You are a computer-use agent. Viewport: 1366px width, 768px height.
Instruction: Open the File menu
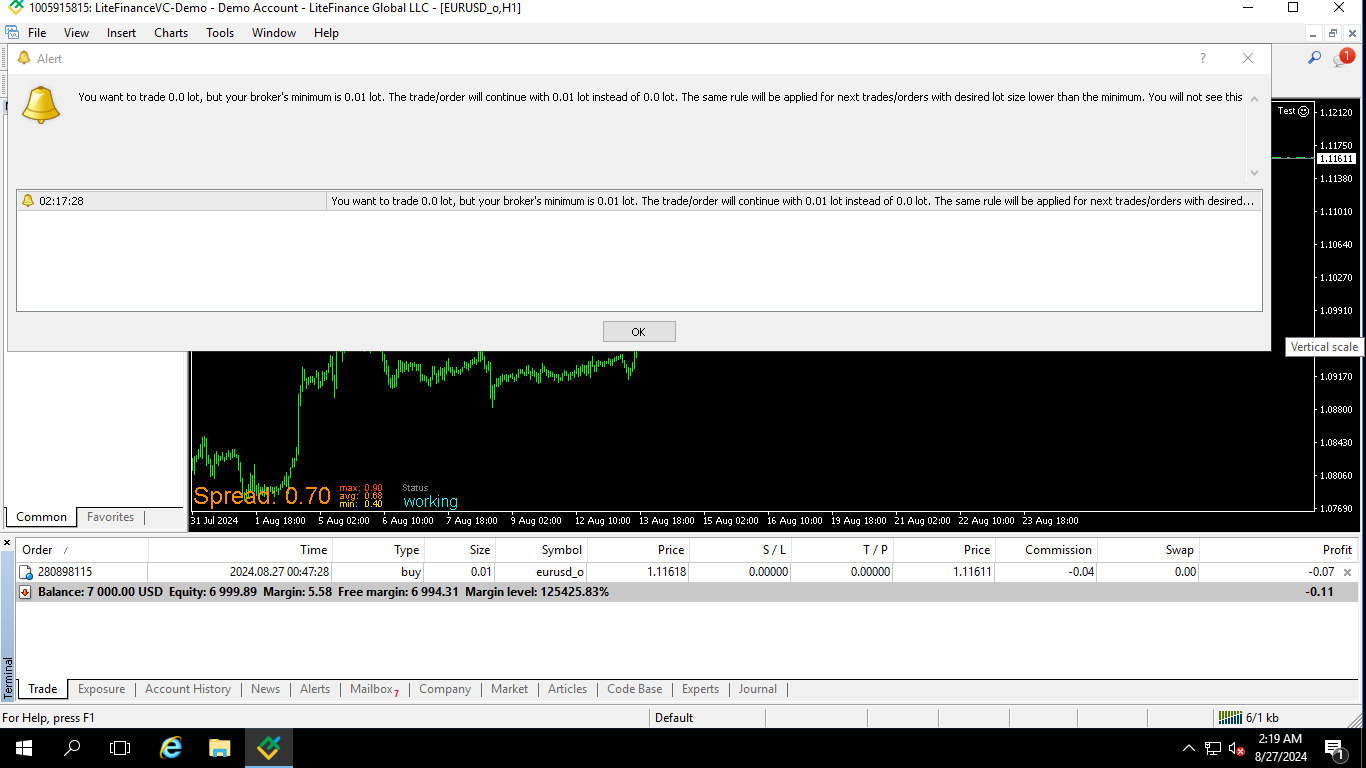click(37, 33)
